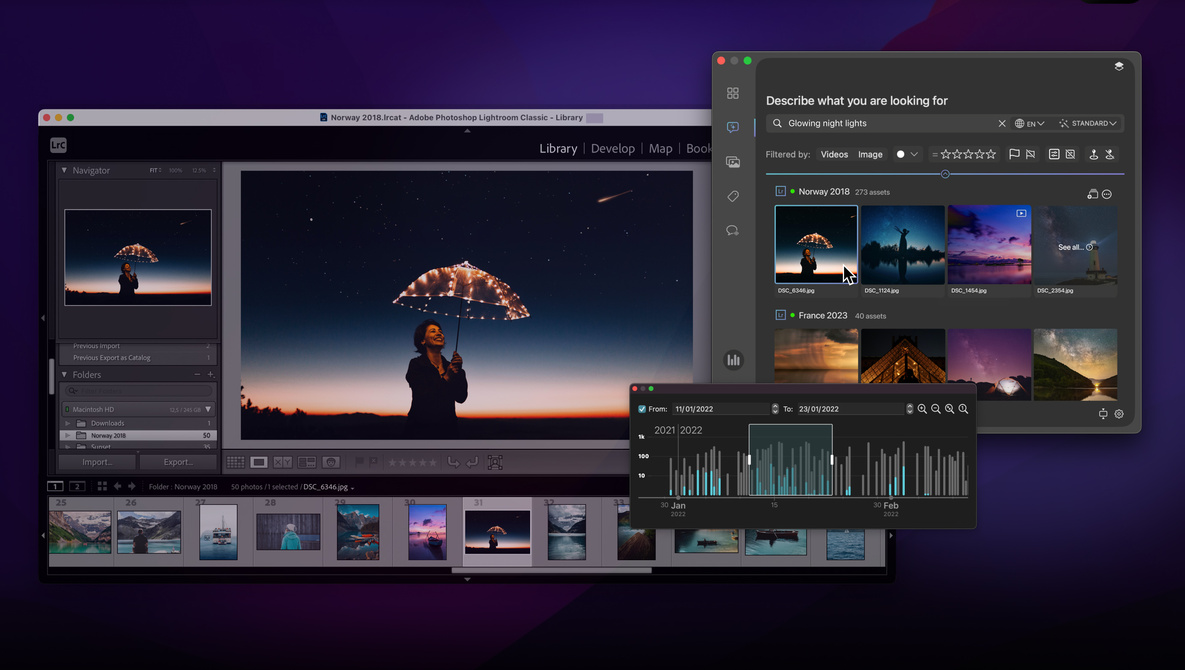Collapse the Folders panel
Screen dimensions: 1185x670
[x=64, y=375]
